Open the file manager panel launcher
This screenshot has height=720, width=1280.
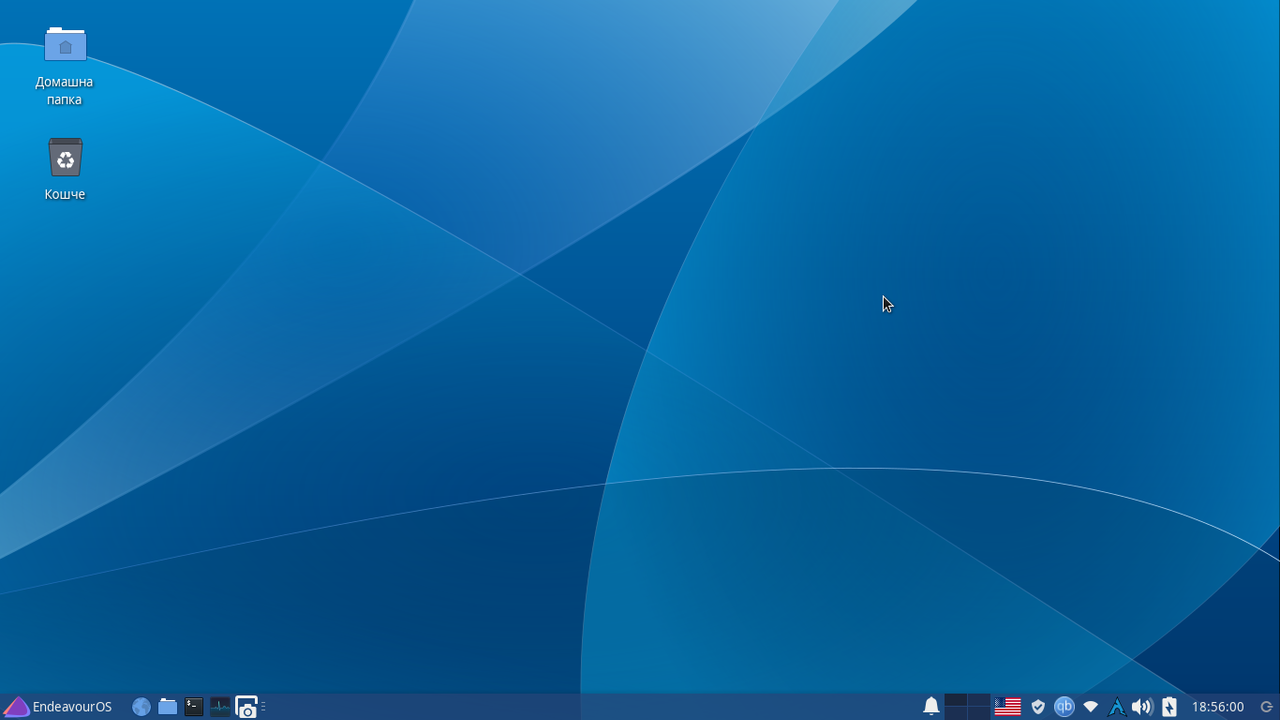(168, 707)
